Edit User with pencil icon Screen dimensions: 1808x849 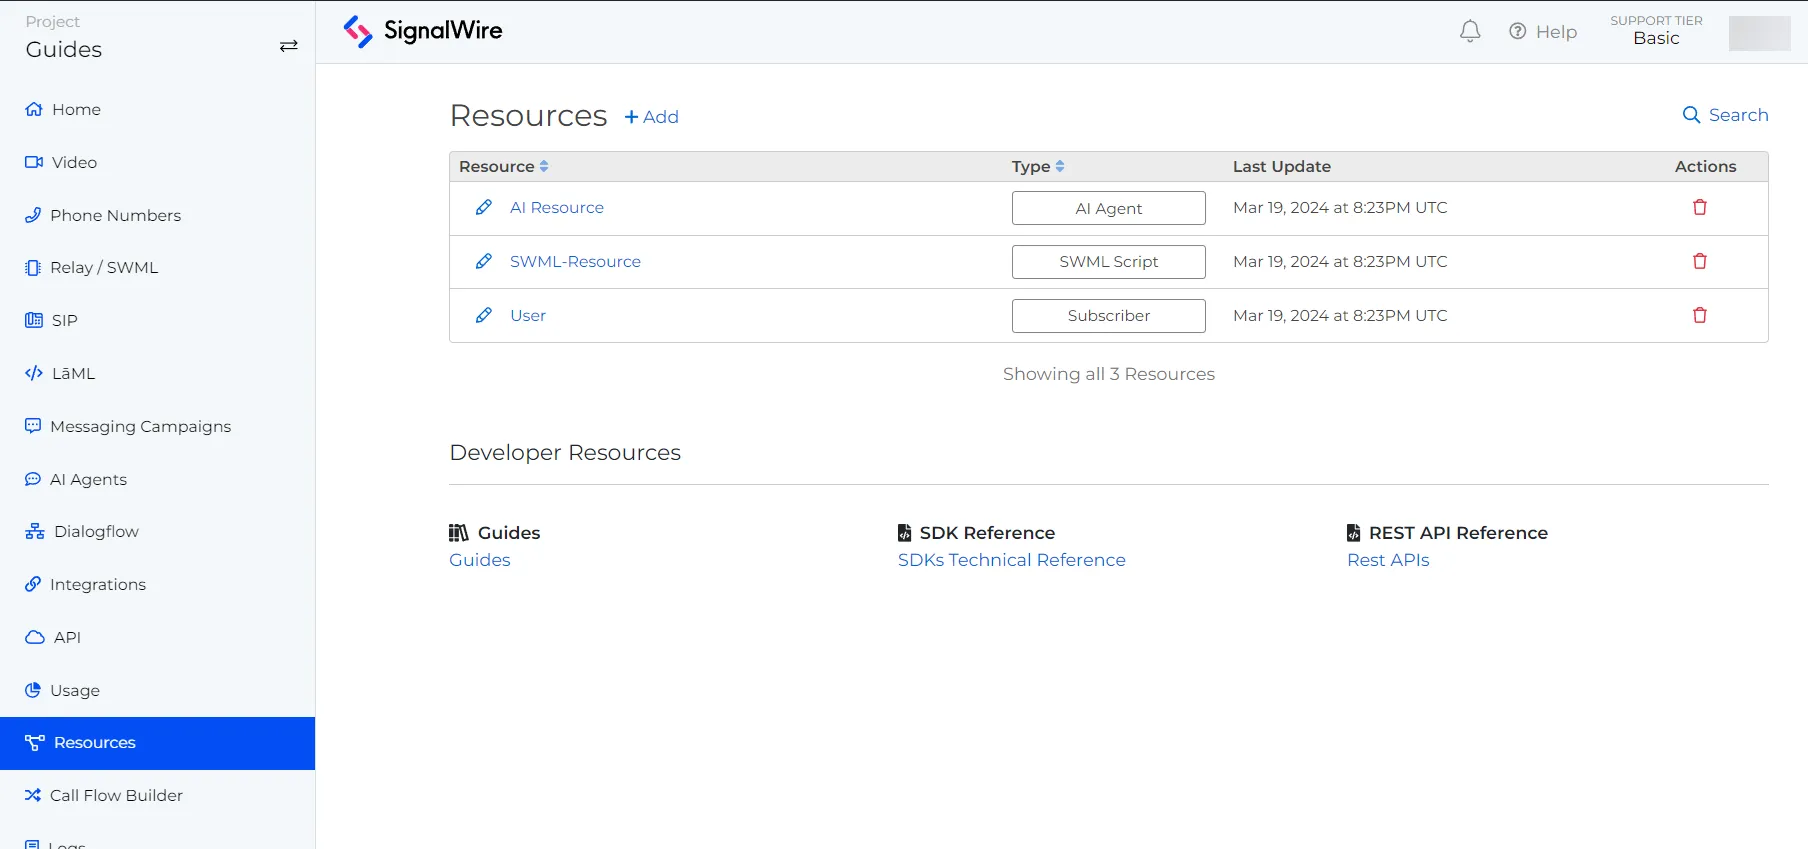(x=484, y=315)
